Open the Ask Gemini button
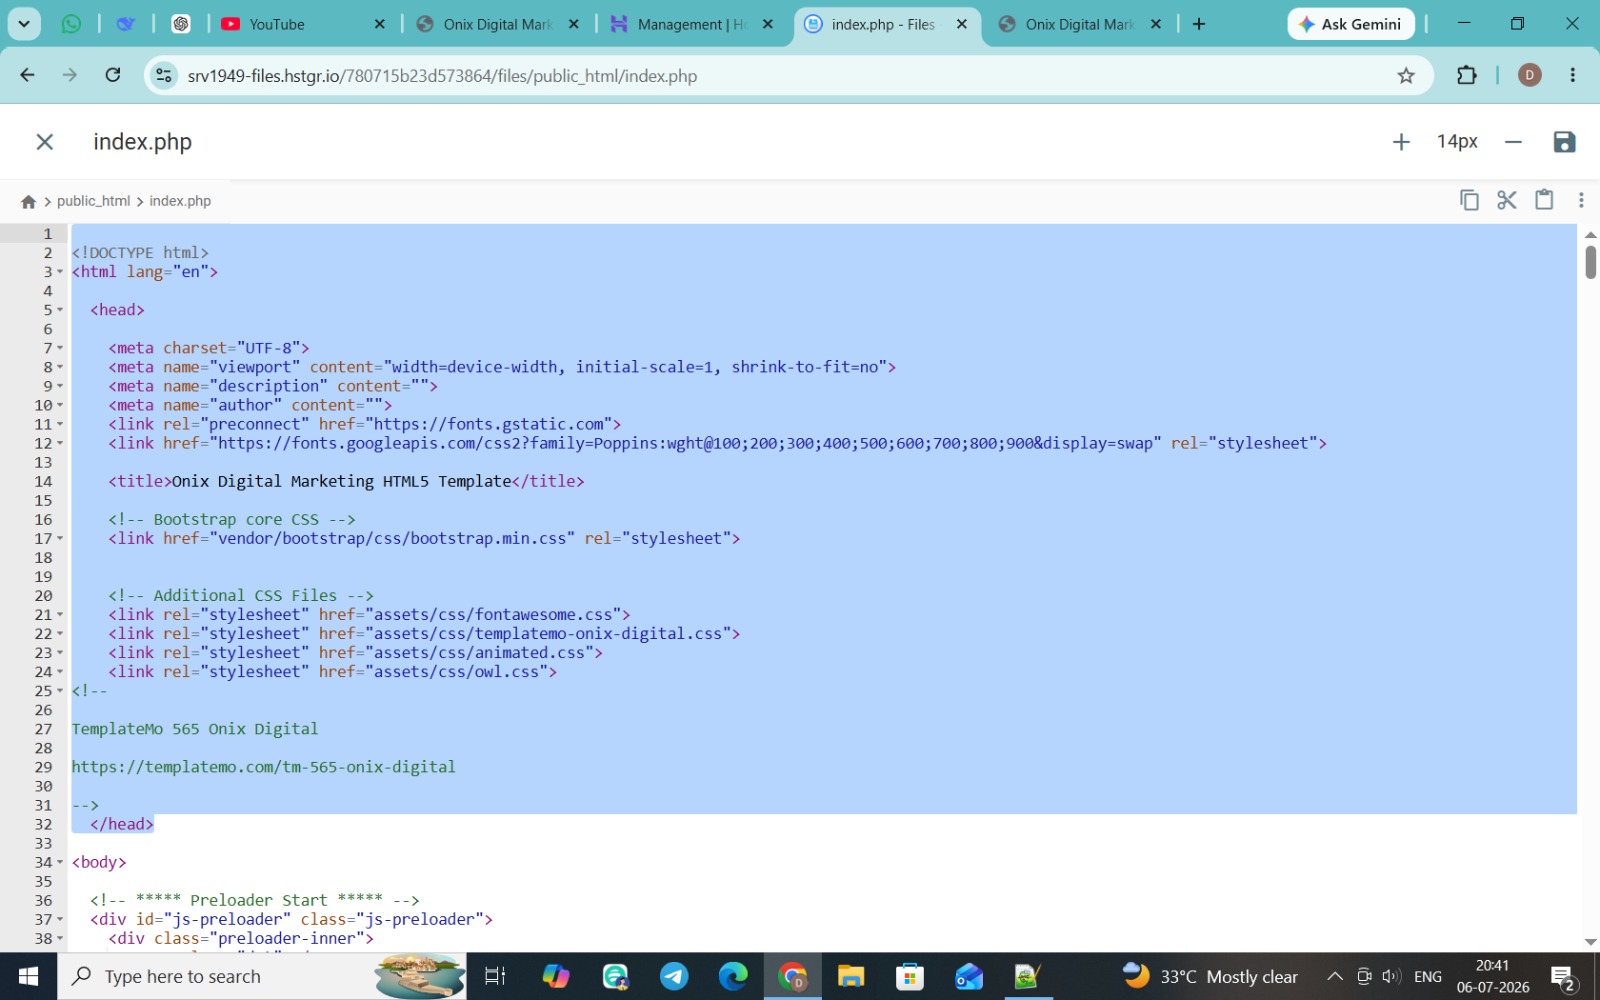The height and width of the screenshot is (1000, 1600). (1350, 24)
